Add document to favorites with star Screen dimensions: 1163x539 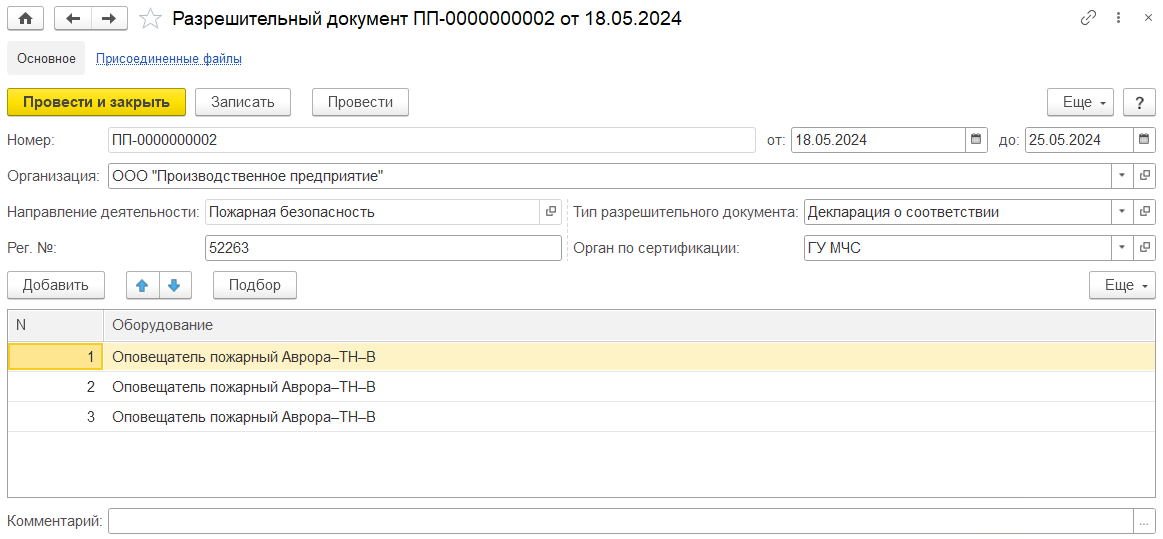coord(150,18)
